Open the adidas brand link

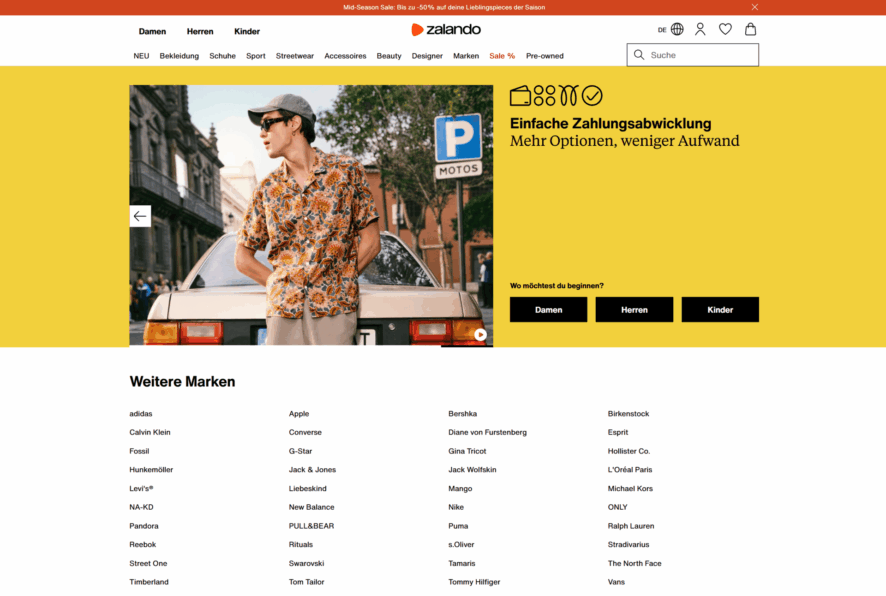141,414
